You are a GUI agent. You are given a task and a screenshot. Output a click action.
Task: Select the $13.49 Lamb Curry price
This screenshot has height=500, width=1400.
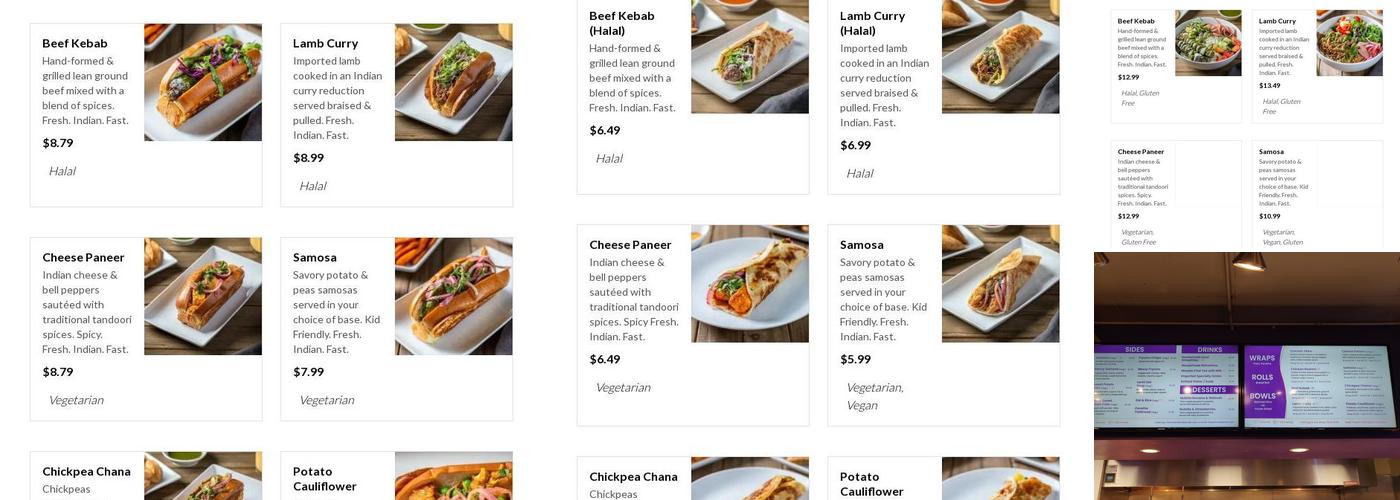click(x=1269, y=85)
